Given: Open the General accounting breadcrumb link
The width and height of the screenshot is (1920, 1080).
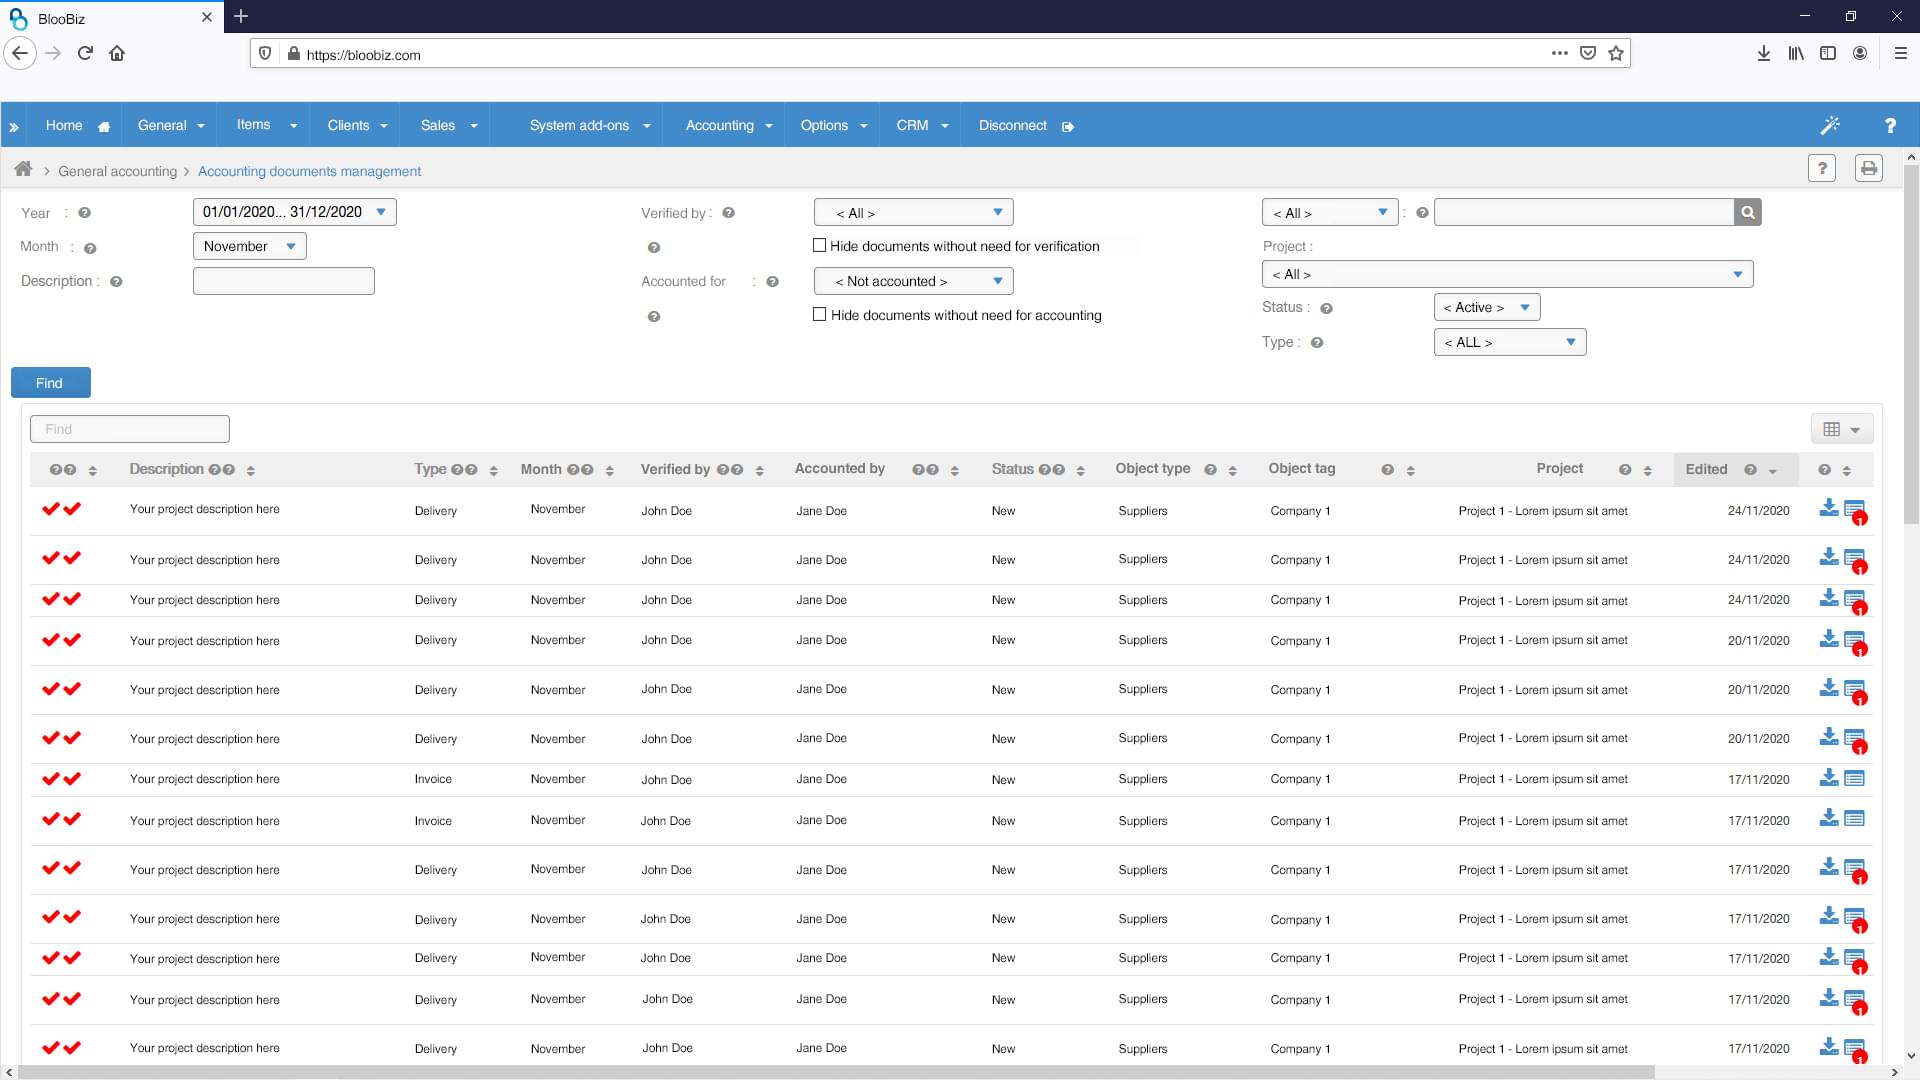Looking at the screenshot, I should [117, 171].
